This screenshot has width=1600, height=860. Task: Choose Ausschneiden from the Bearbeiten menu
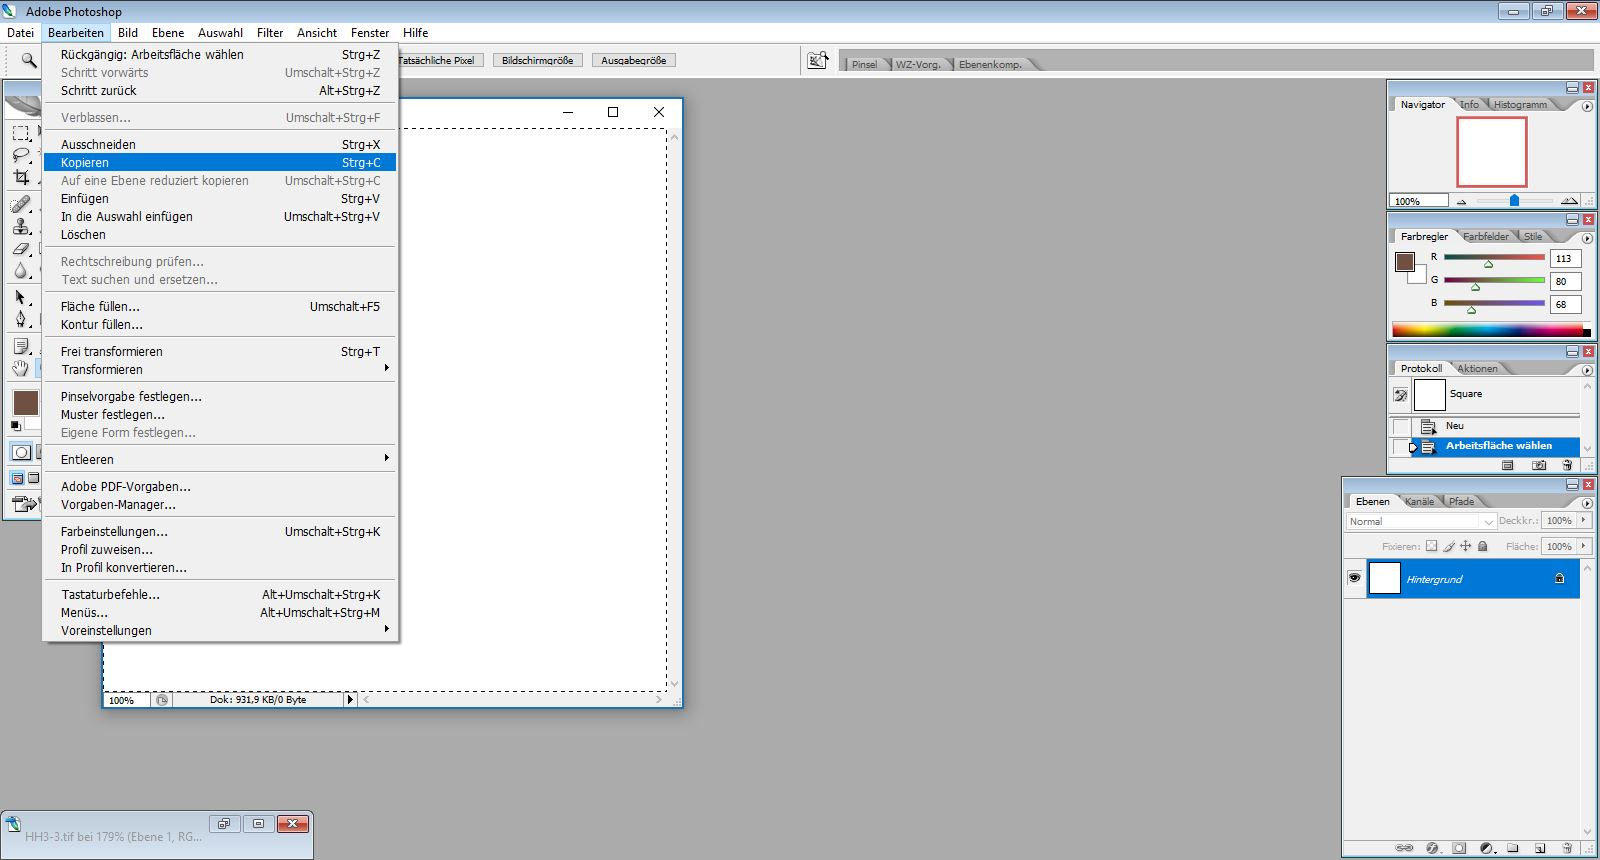[220, 144]
